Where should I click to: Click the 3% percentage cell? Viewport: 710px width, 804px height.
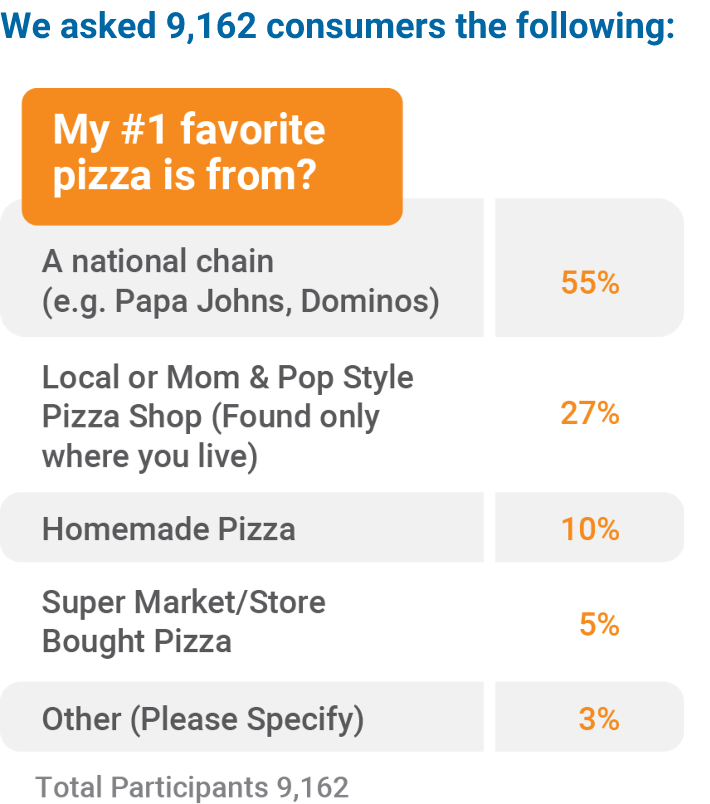[590, 717]
